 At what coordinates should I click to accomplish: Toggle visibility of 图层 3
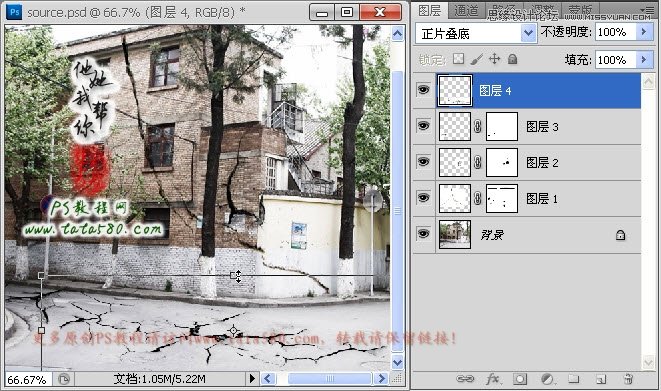pyautogui.click(x=423, y=126)
